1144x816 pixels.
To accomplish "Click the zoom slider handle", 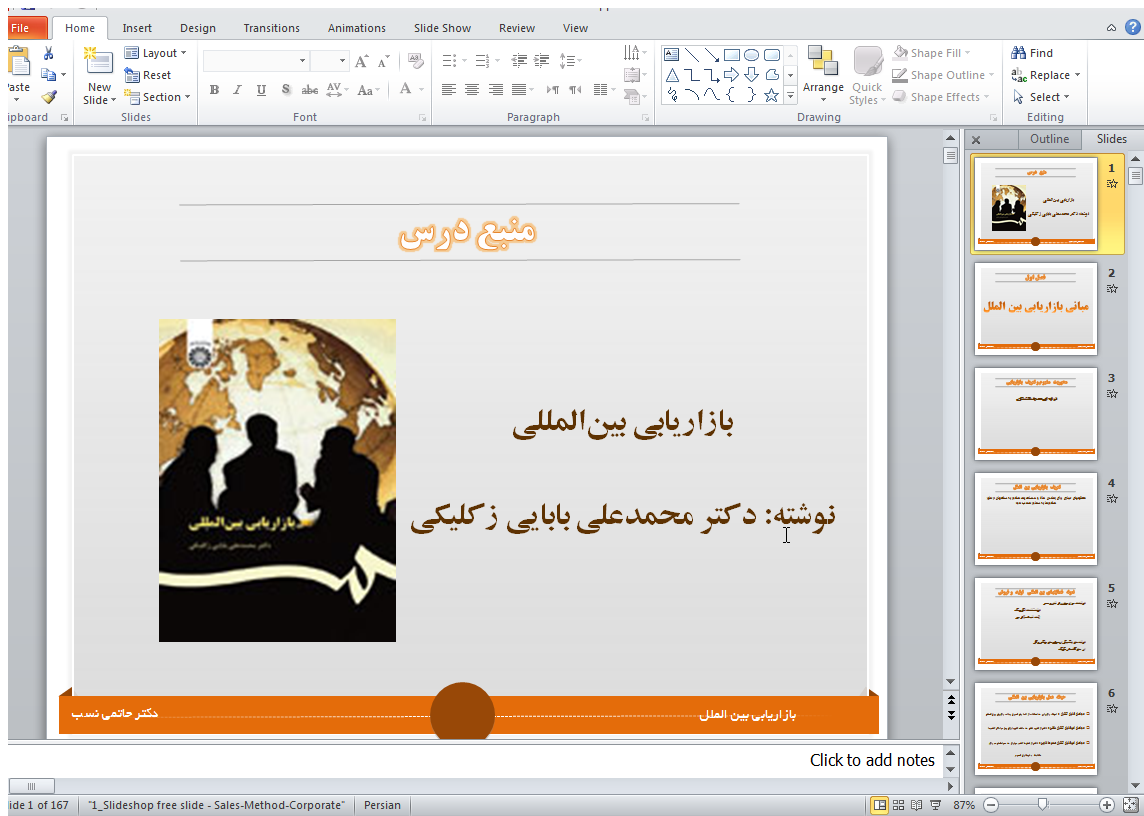I will coord(1043,805).
